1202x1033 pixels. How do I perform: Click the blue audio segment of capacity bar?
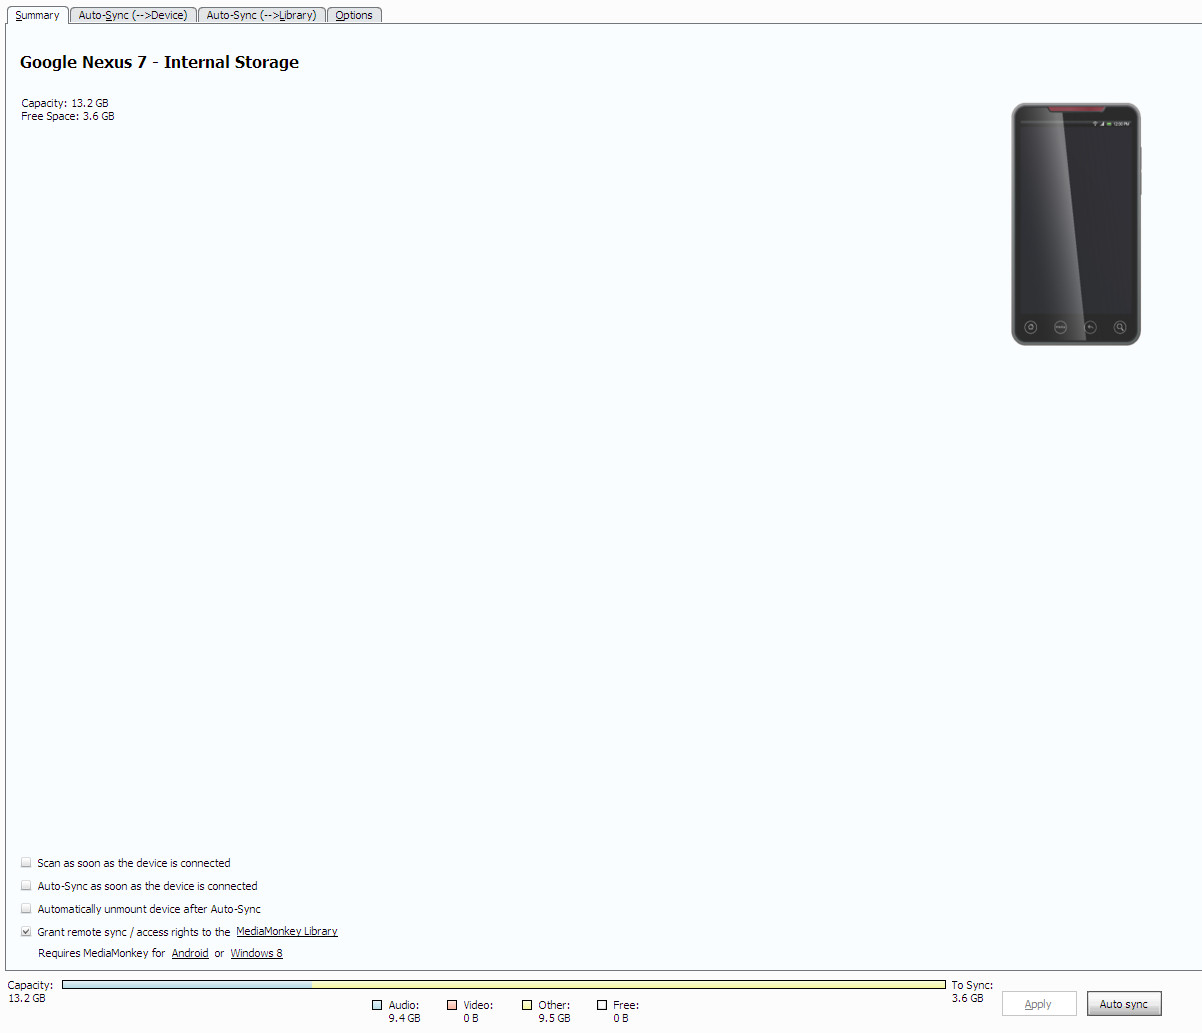coord(187,985)
